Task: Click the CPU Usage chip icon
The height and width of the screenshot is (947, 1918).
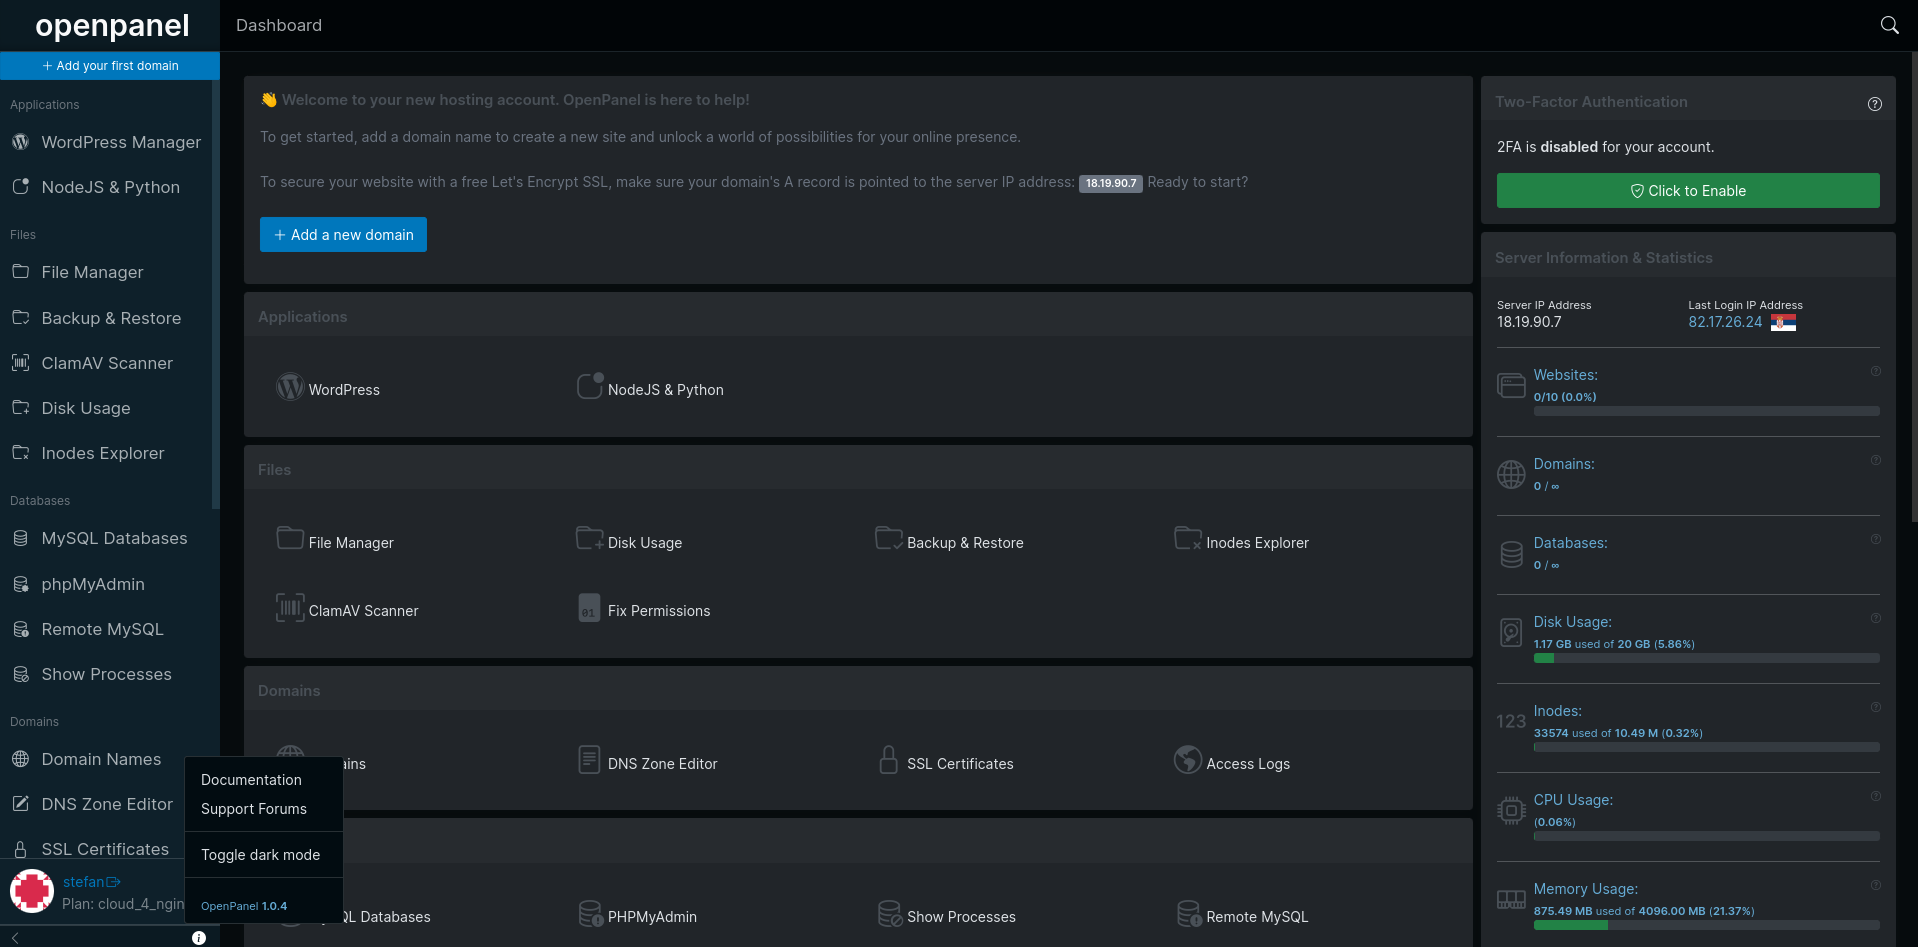Action: point(1511,810)
